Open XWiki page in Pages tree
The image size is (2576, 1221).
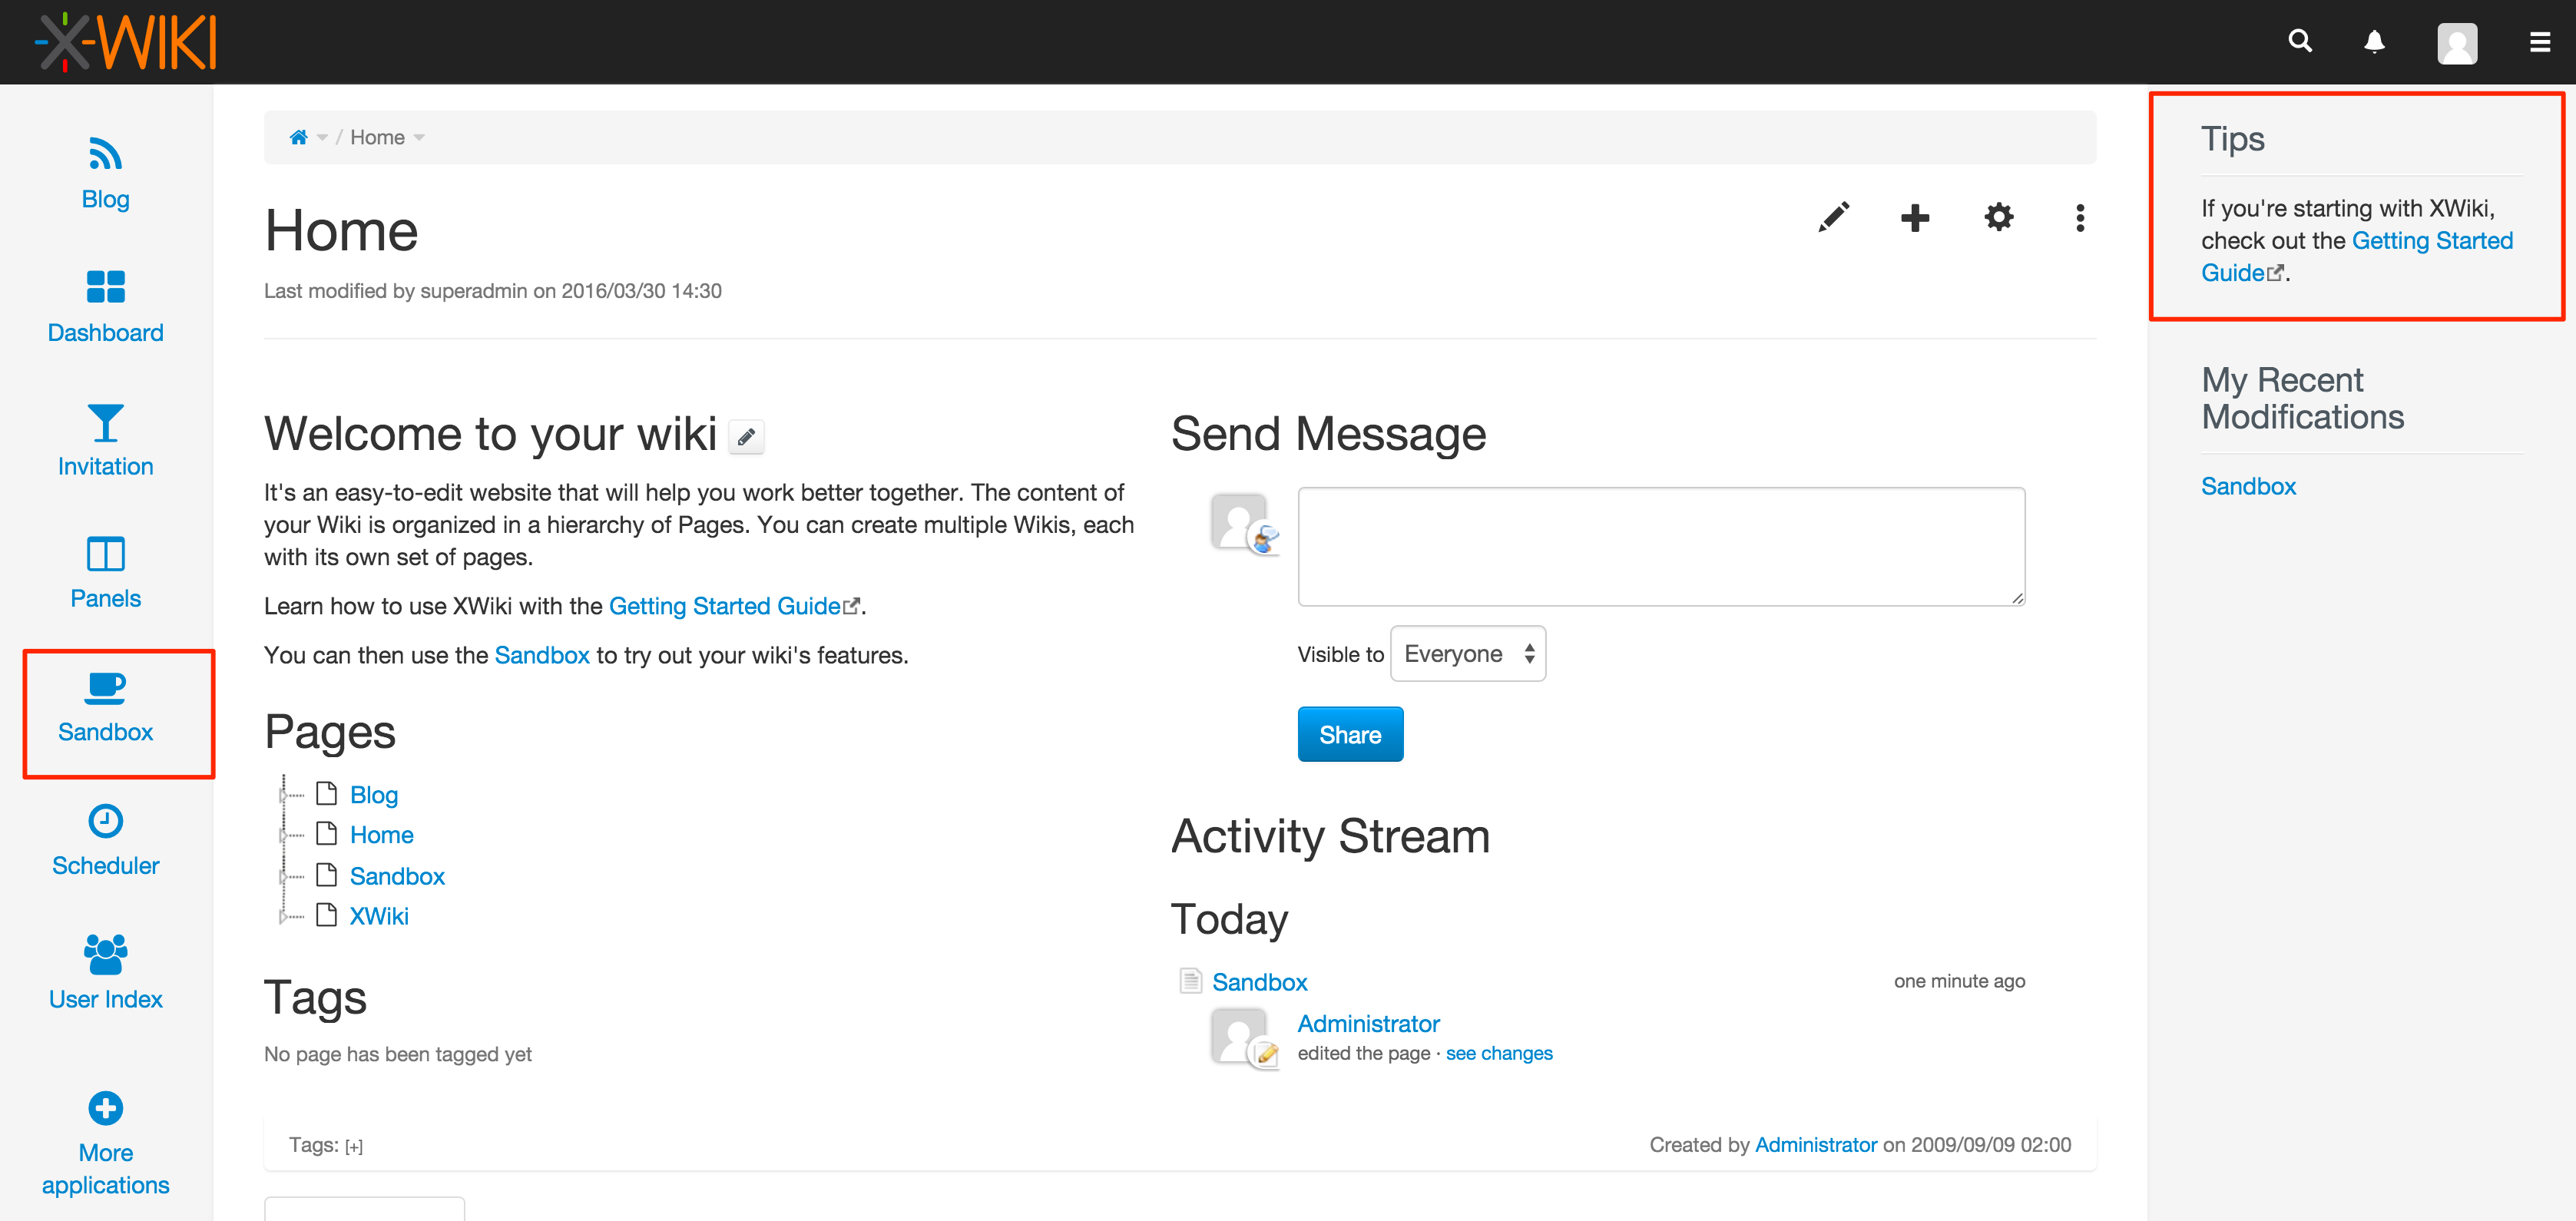[x=379, y=916]
